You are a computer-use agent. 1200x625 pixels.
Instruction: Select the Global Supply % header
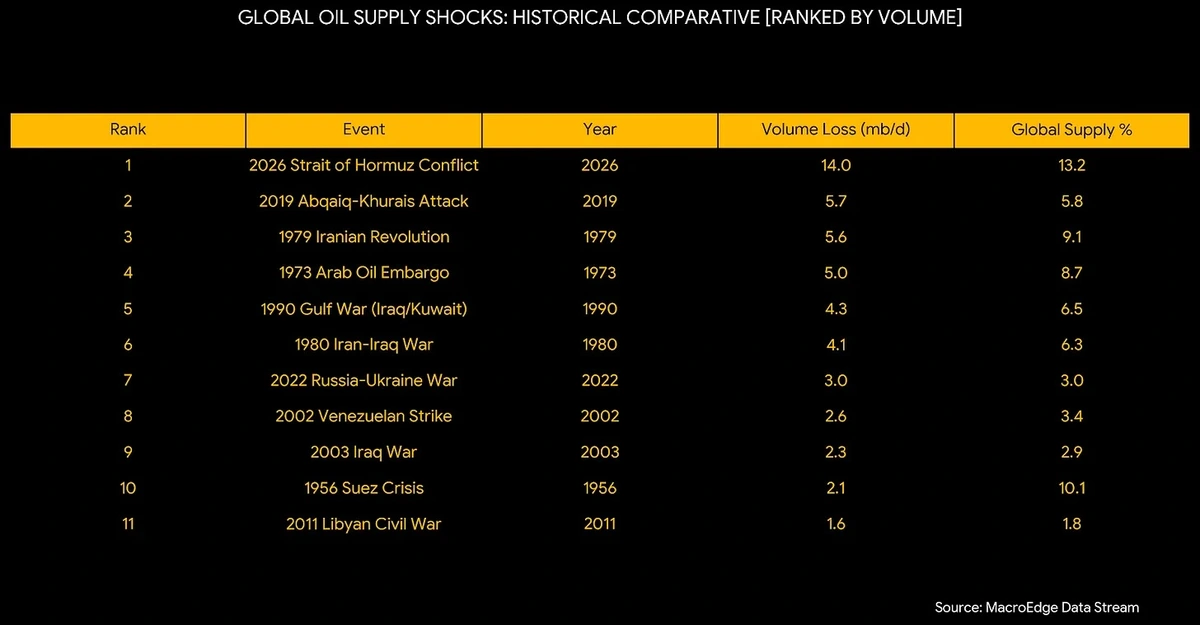(1071, 130)
